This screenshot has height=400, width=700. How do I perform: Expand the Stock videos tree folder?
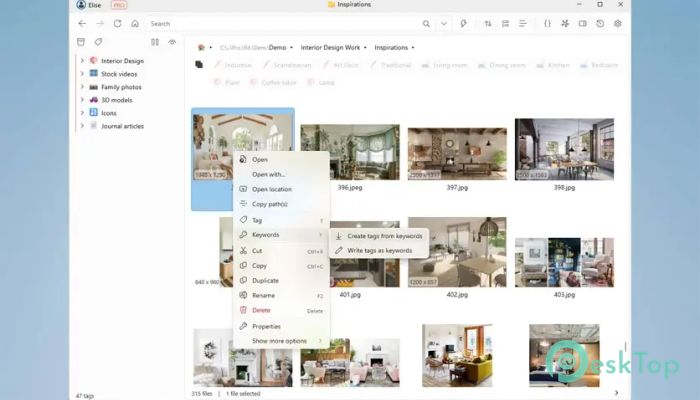(x=82, y=74)
